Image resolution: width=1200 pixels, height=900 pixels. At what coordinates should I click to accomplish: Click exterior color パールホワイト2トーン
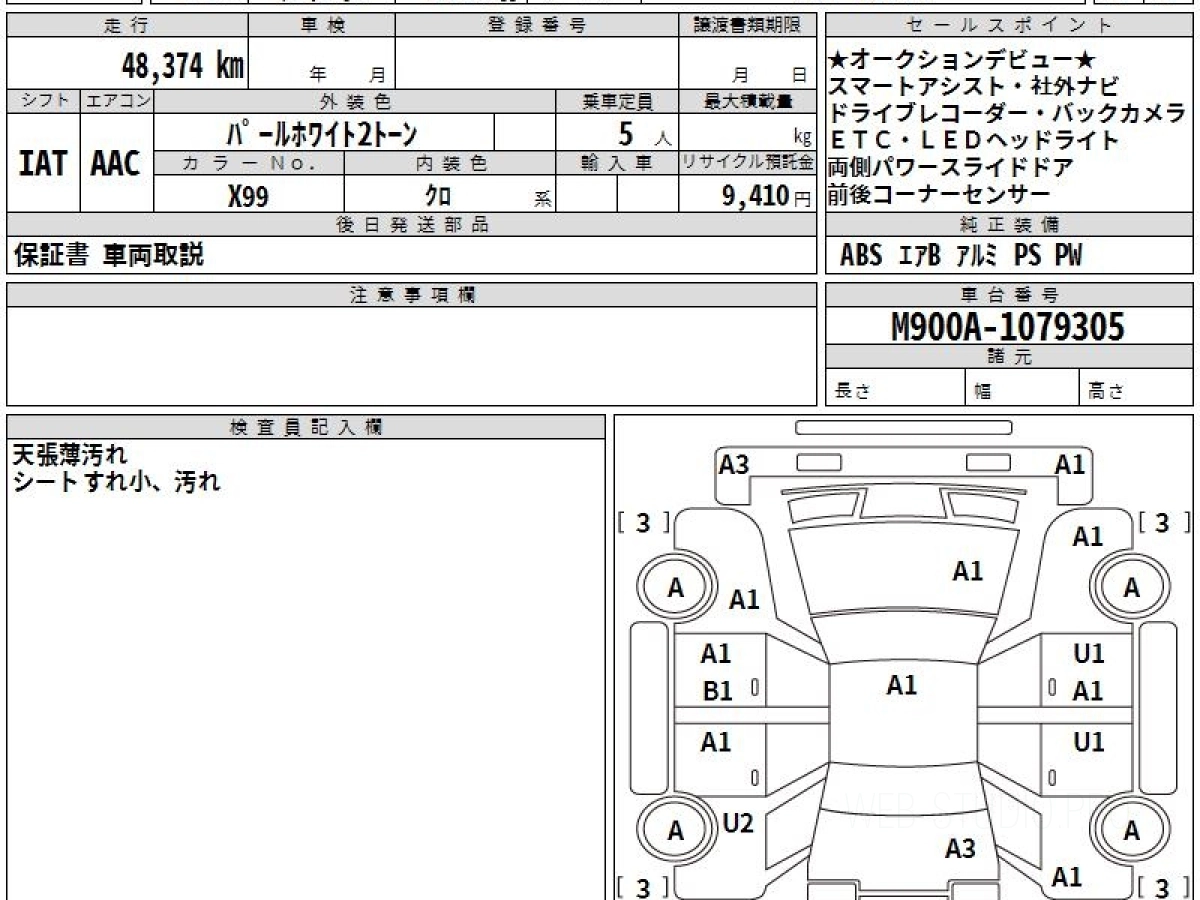point(324,133)
